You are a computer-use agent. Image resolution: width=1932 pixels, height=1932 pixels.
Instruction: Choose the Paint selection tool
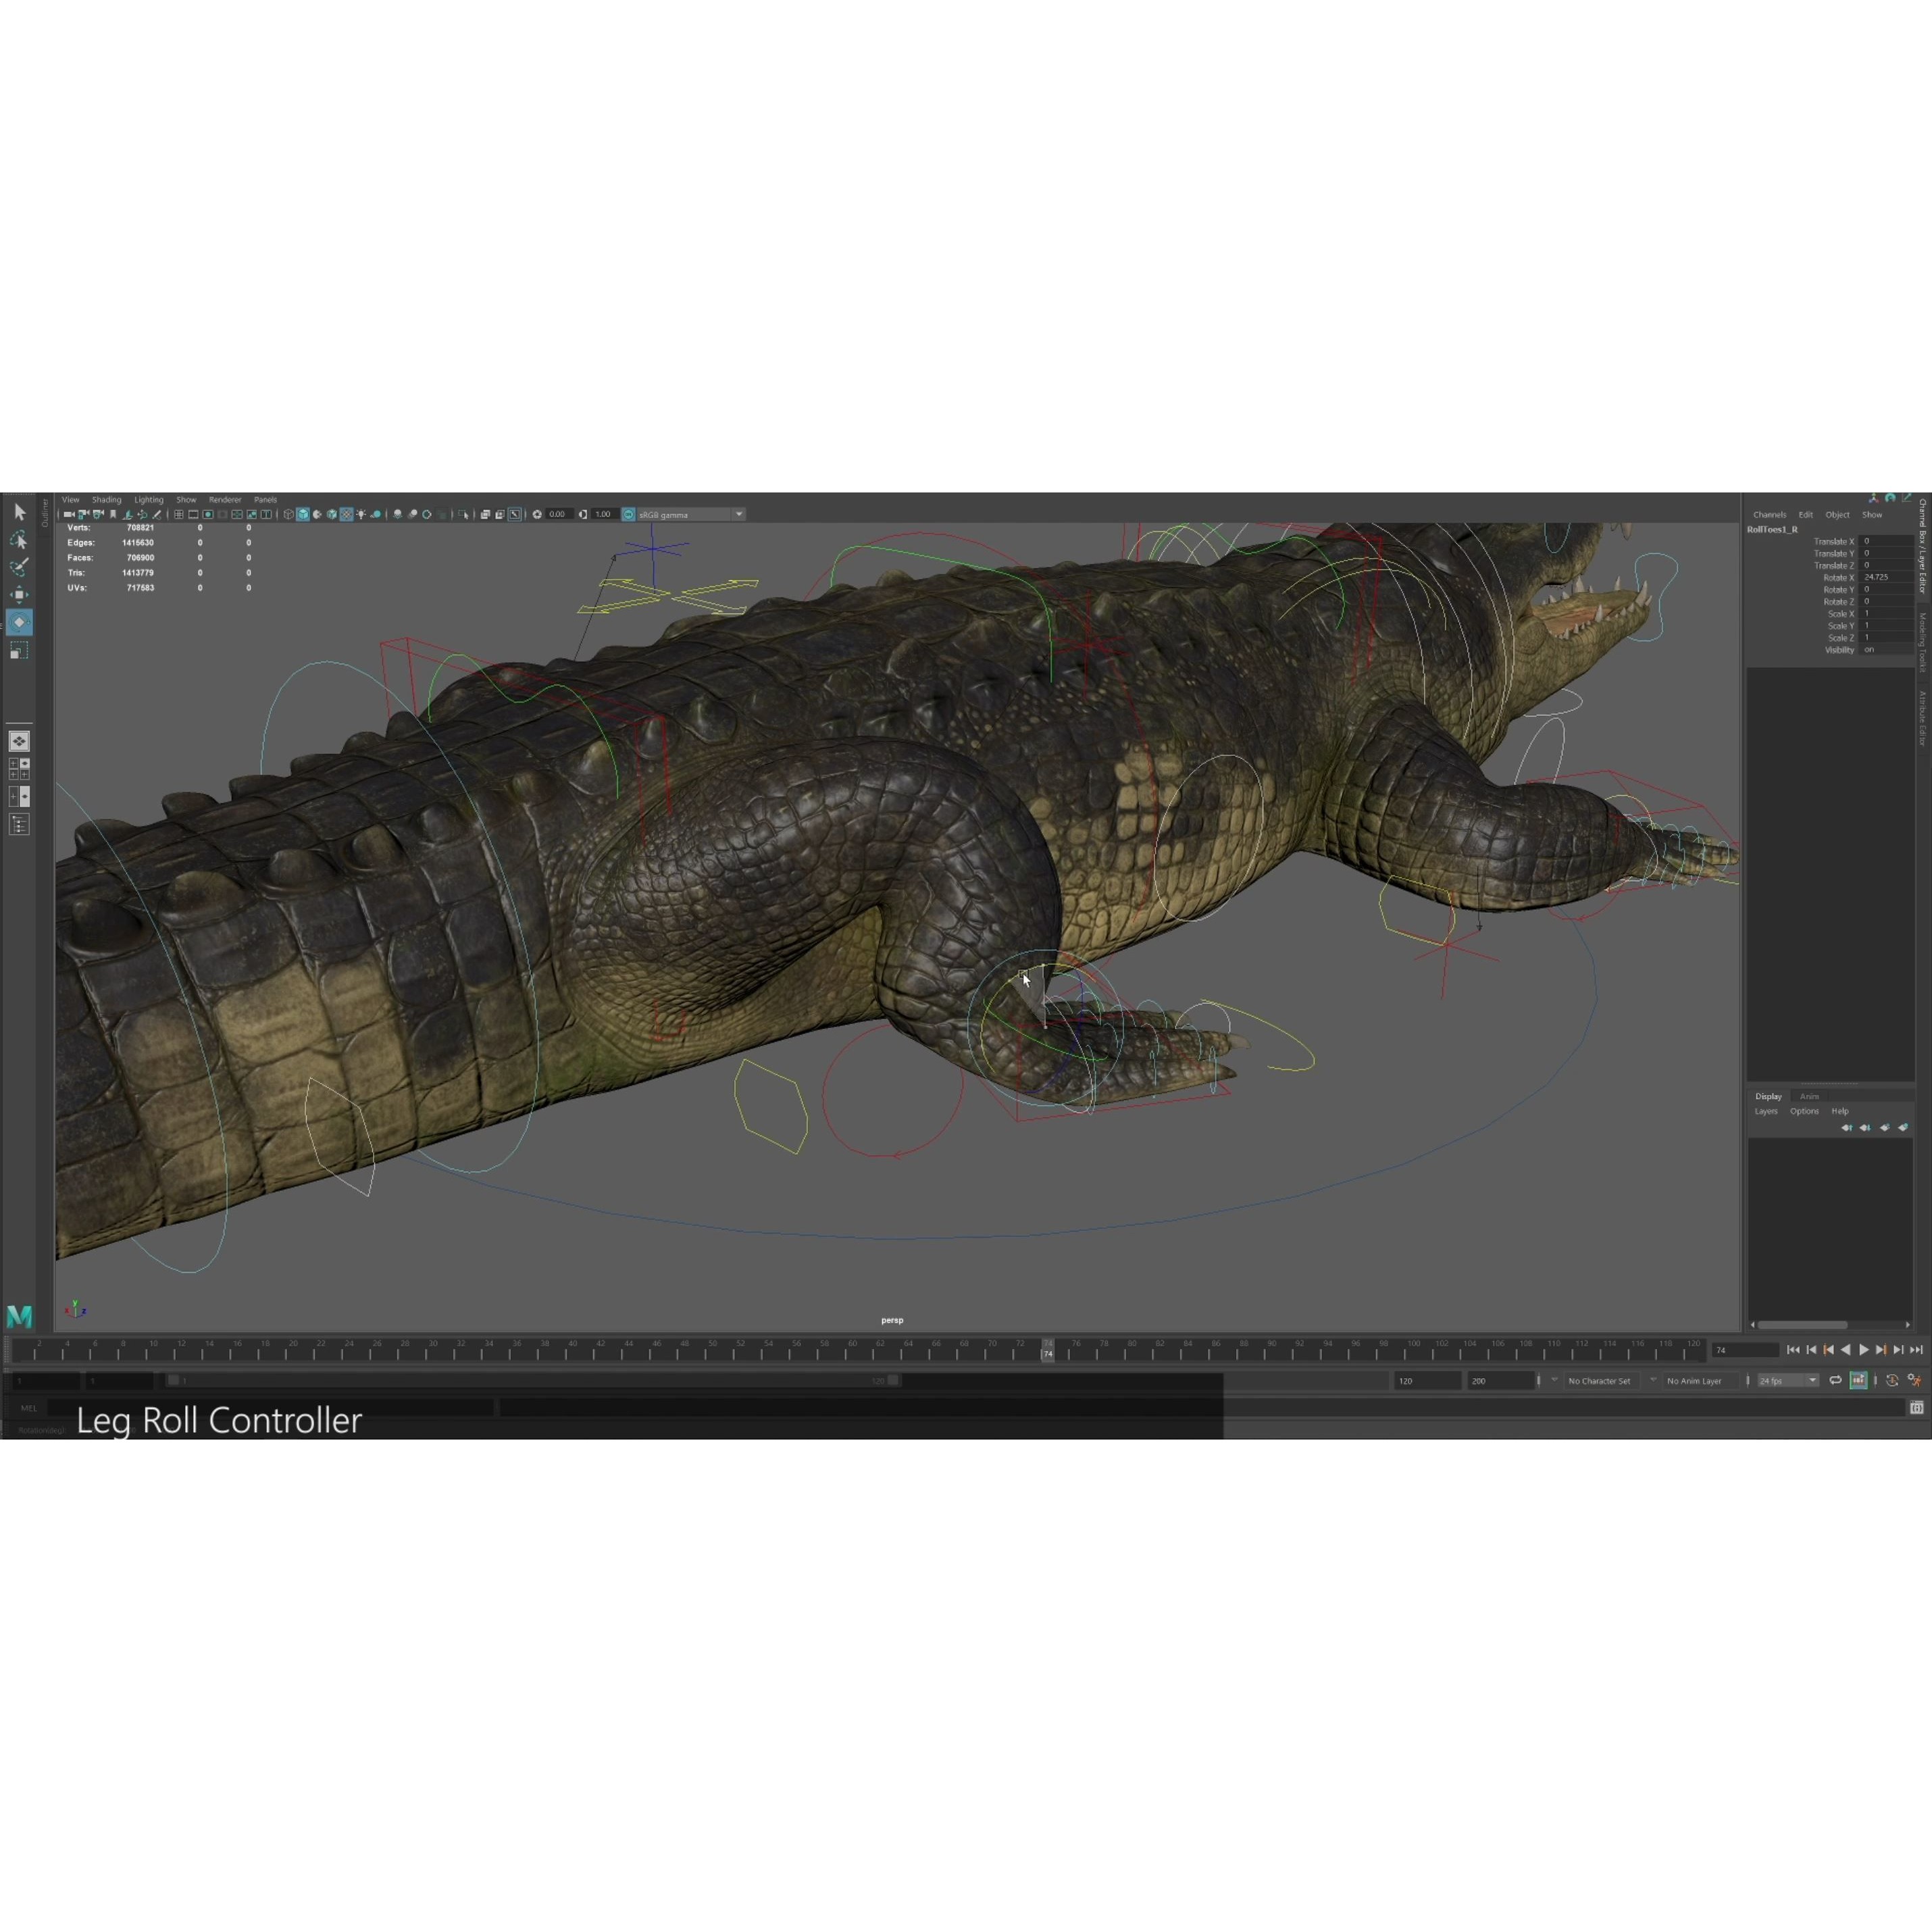[x=19, y=567]
